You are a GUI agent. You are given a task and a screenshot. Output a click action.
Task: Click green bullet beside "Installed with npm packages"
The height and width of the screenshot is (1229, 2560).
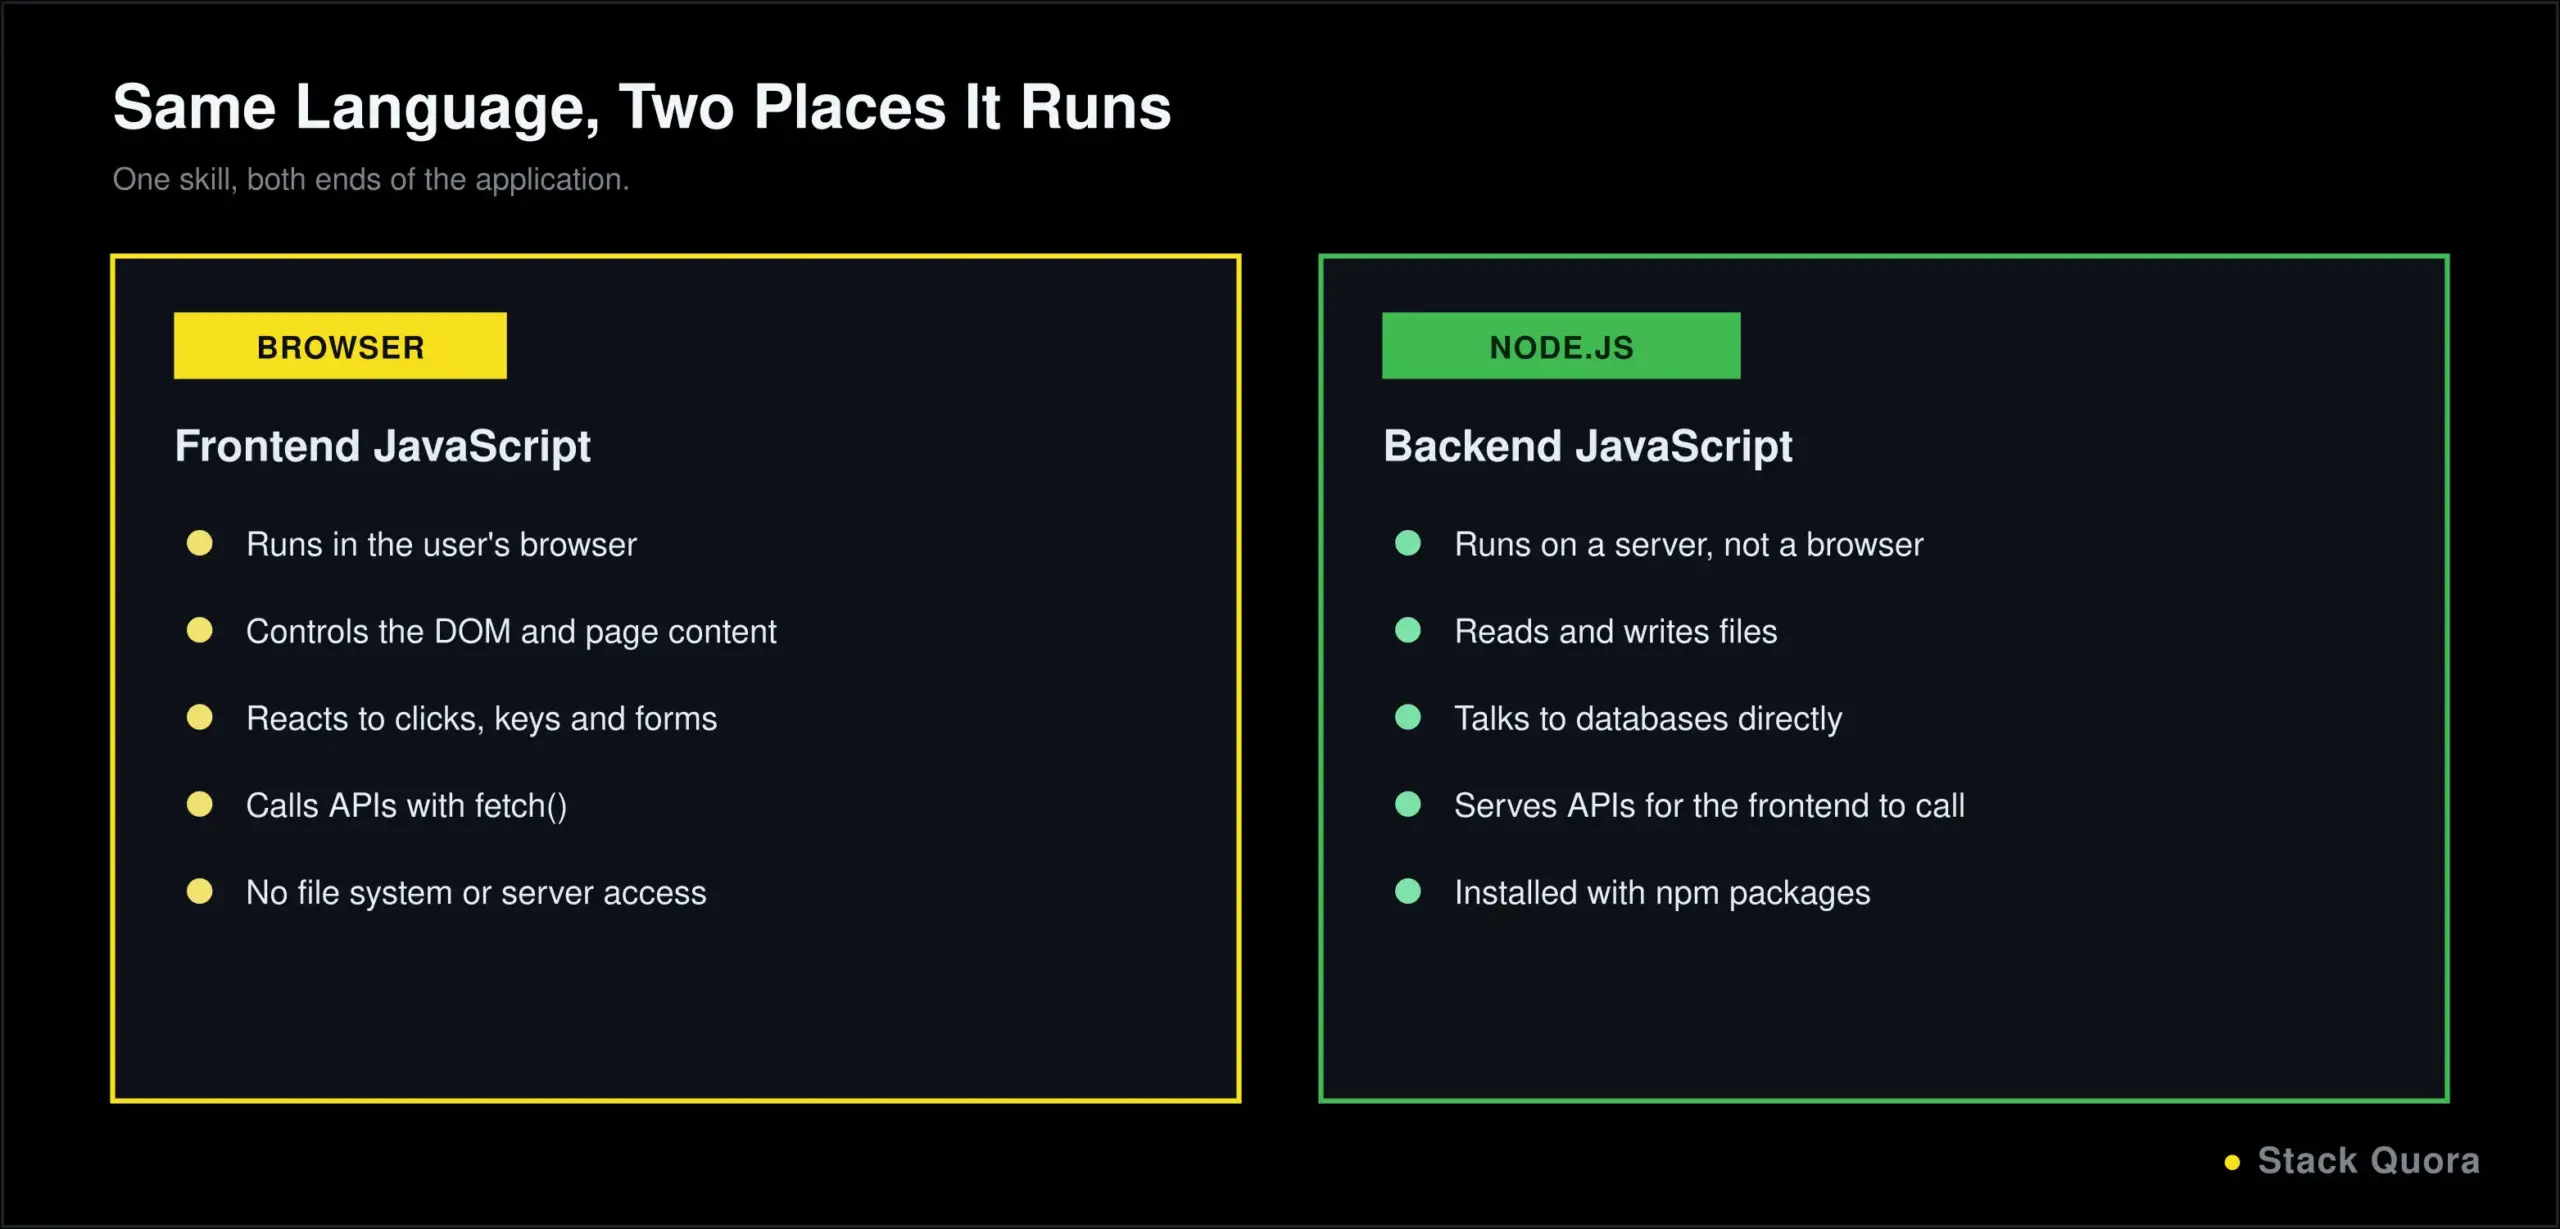[1408, 891]
